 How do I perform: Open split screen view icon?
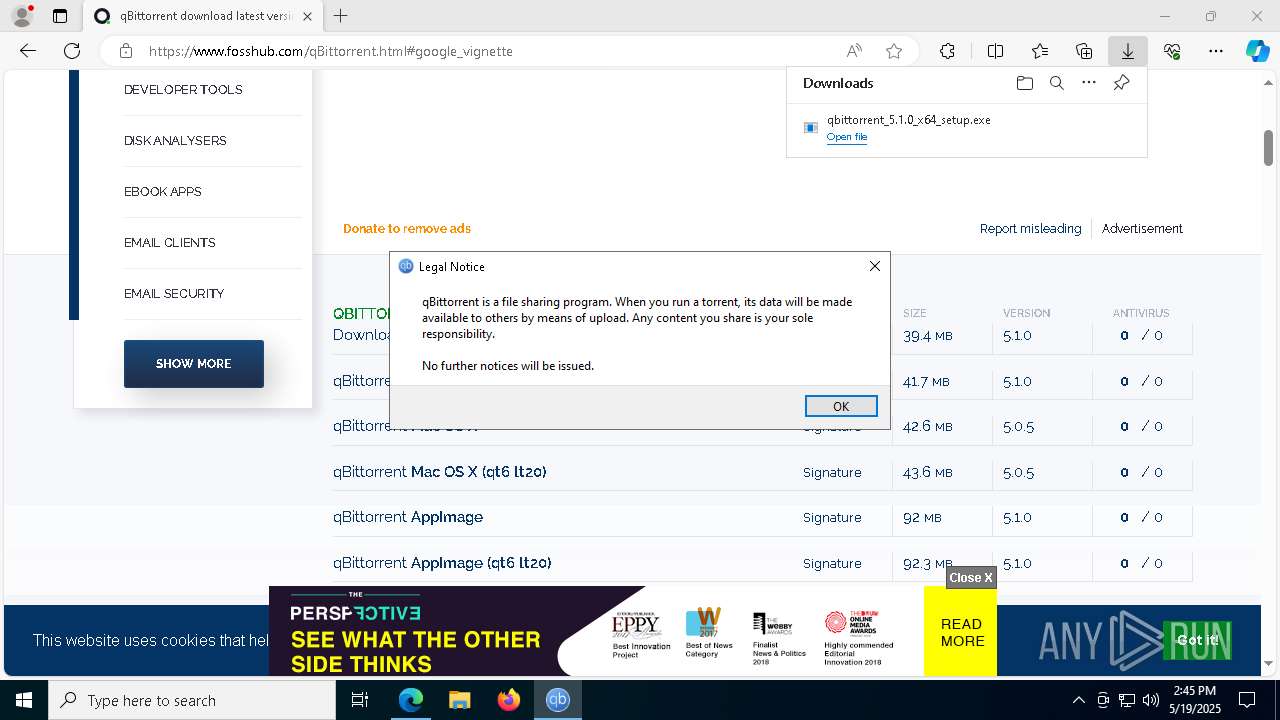coord(995,51)
